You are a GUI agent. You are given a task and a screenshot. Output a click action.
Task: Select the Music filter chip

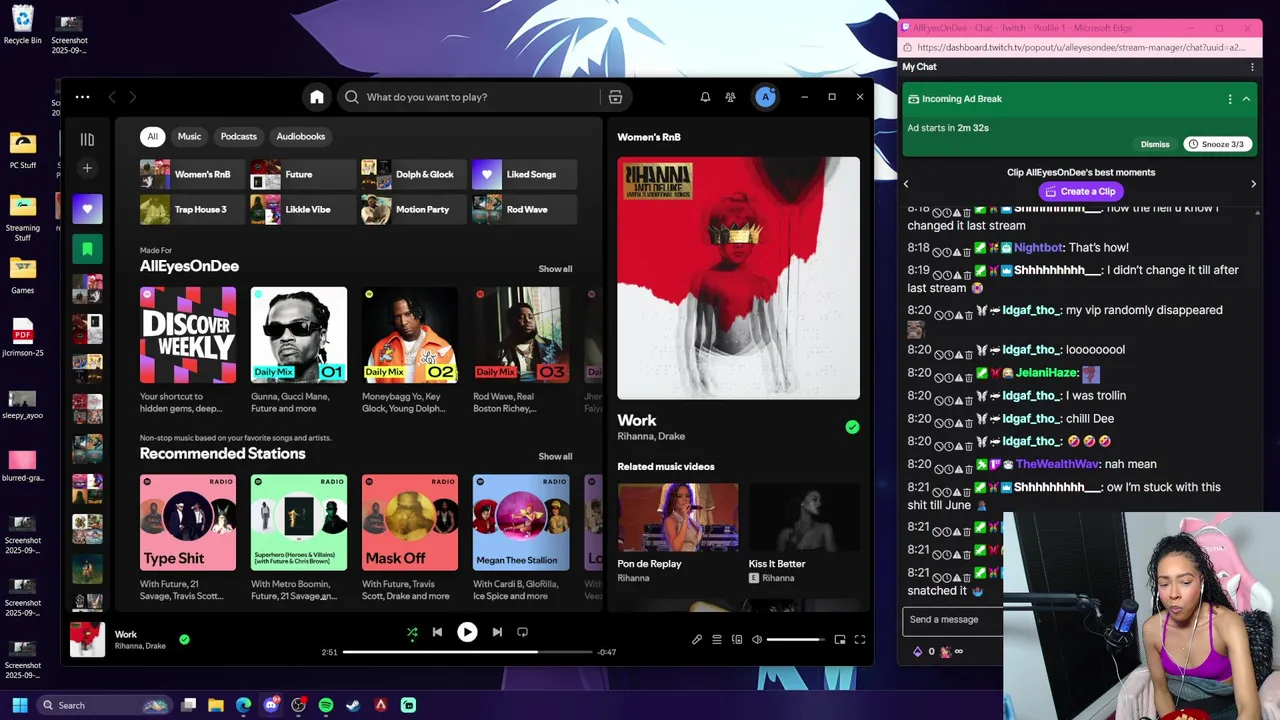189,136
